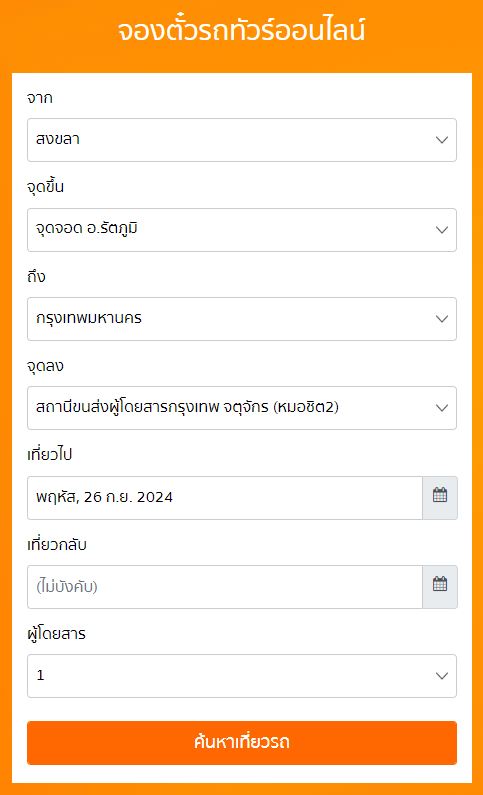
Task: Open the จาก origin province dropdown
Action: (x=242, y=140)
